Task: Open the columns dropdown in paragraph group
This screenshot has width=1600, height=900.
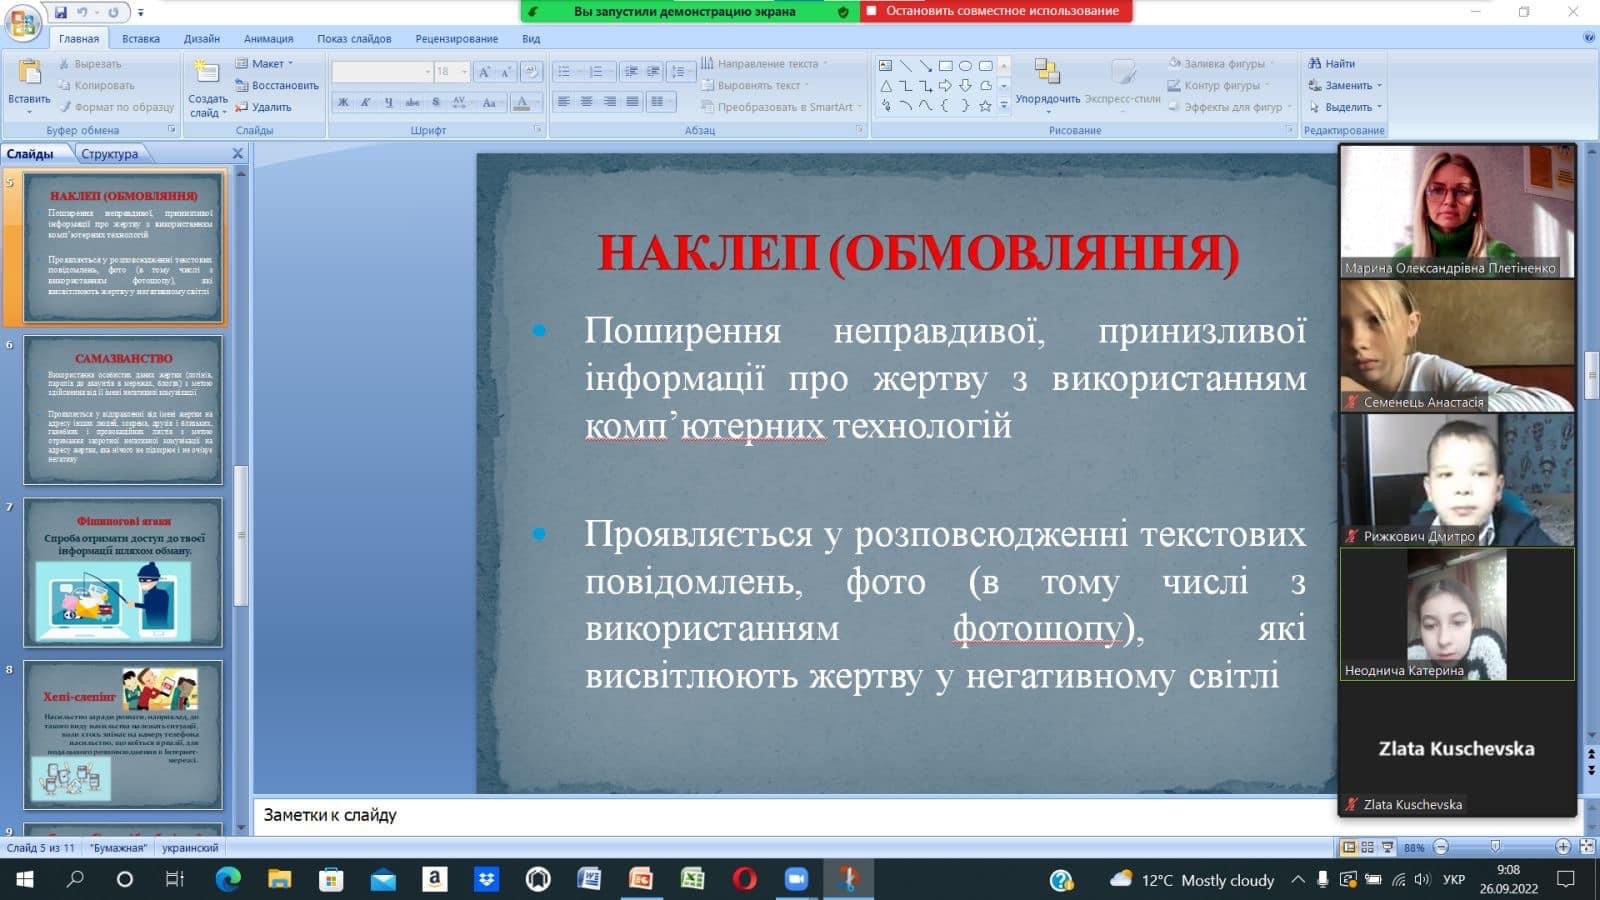Action: [x=660, y=102]
